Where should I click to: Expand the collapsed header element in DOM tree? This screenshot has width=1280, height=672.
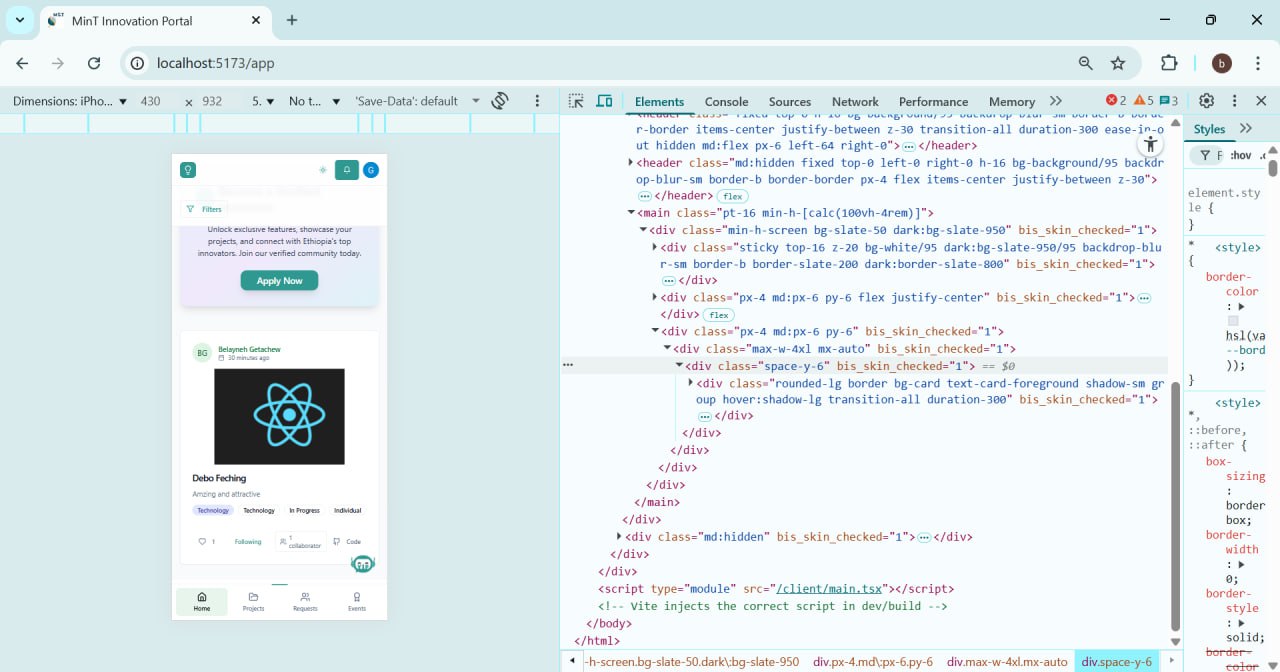[631, 162]
